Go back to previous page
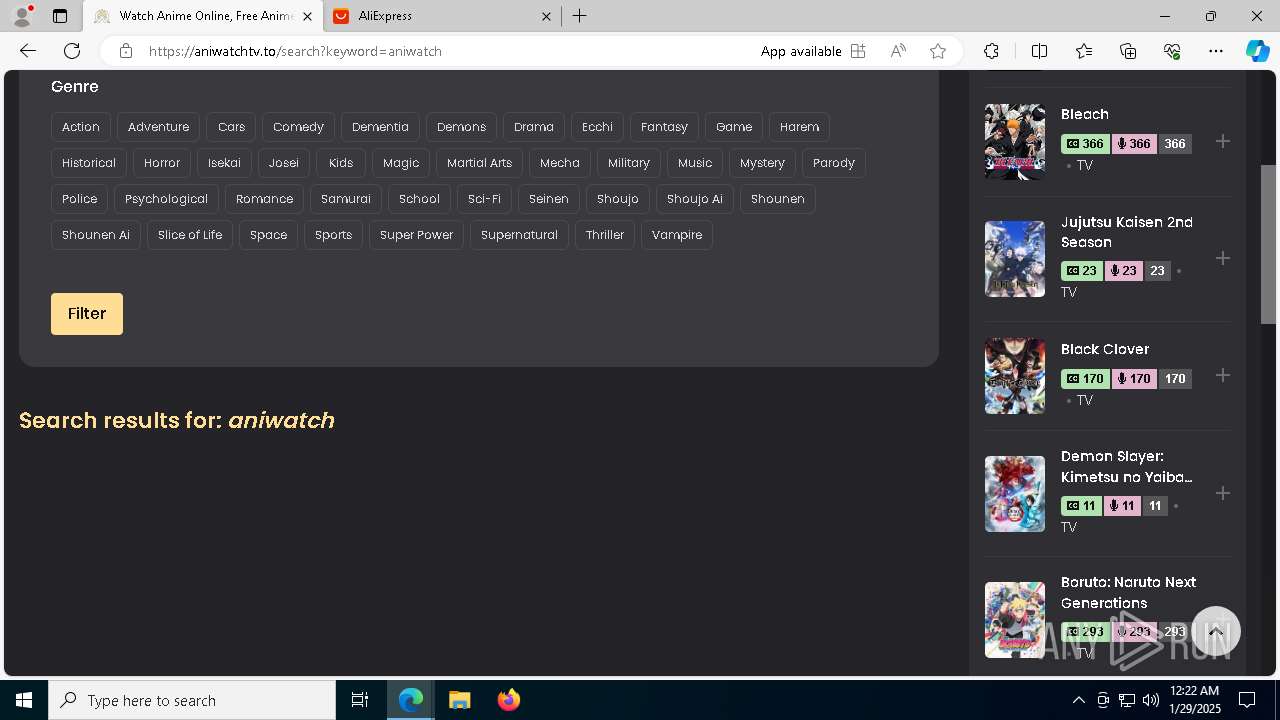Image resolution: width=1280 pixels, height=720 pixels. click(x=28, y=51)
